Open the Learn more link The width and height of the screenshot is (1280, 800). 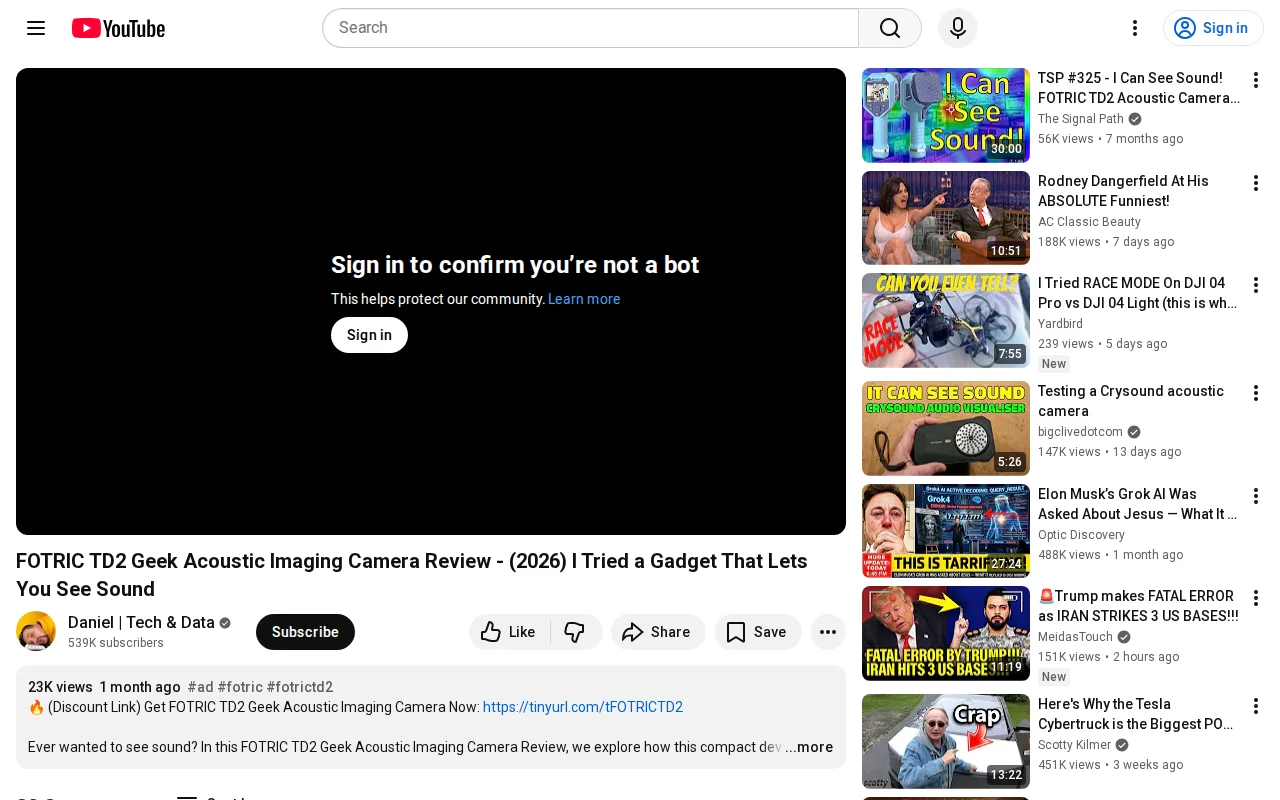coord(584,299)
